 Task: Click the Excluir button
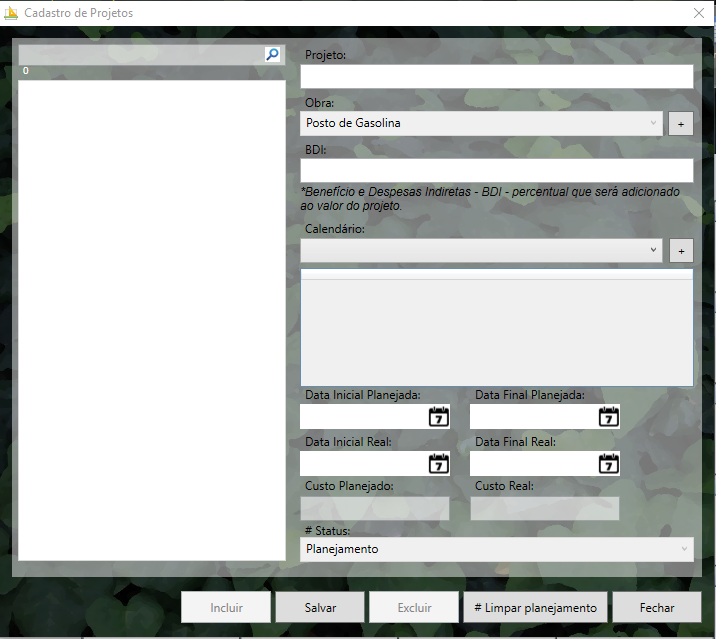414,607
